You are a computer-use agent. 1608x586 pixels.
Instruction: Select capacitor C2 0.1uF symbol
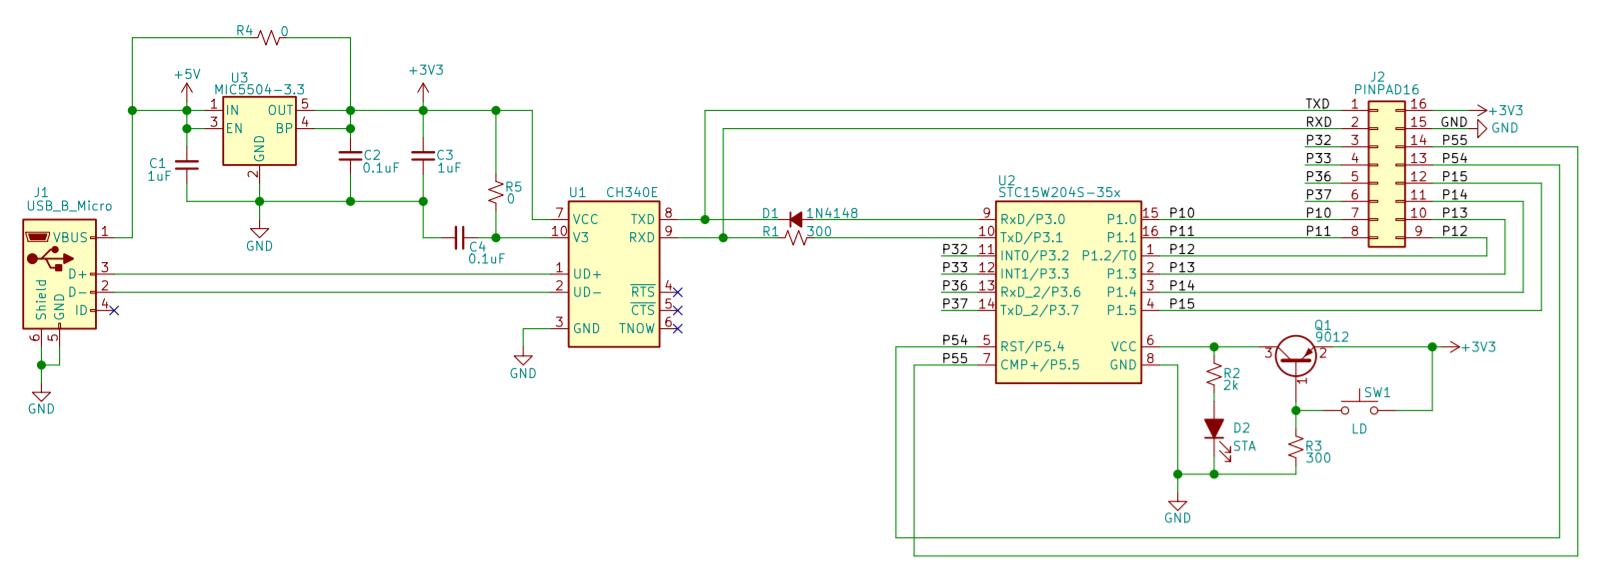click(x=350, y=156)
